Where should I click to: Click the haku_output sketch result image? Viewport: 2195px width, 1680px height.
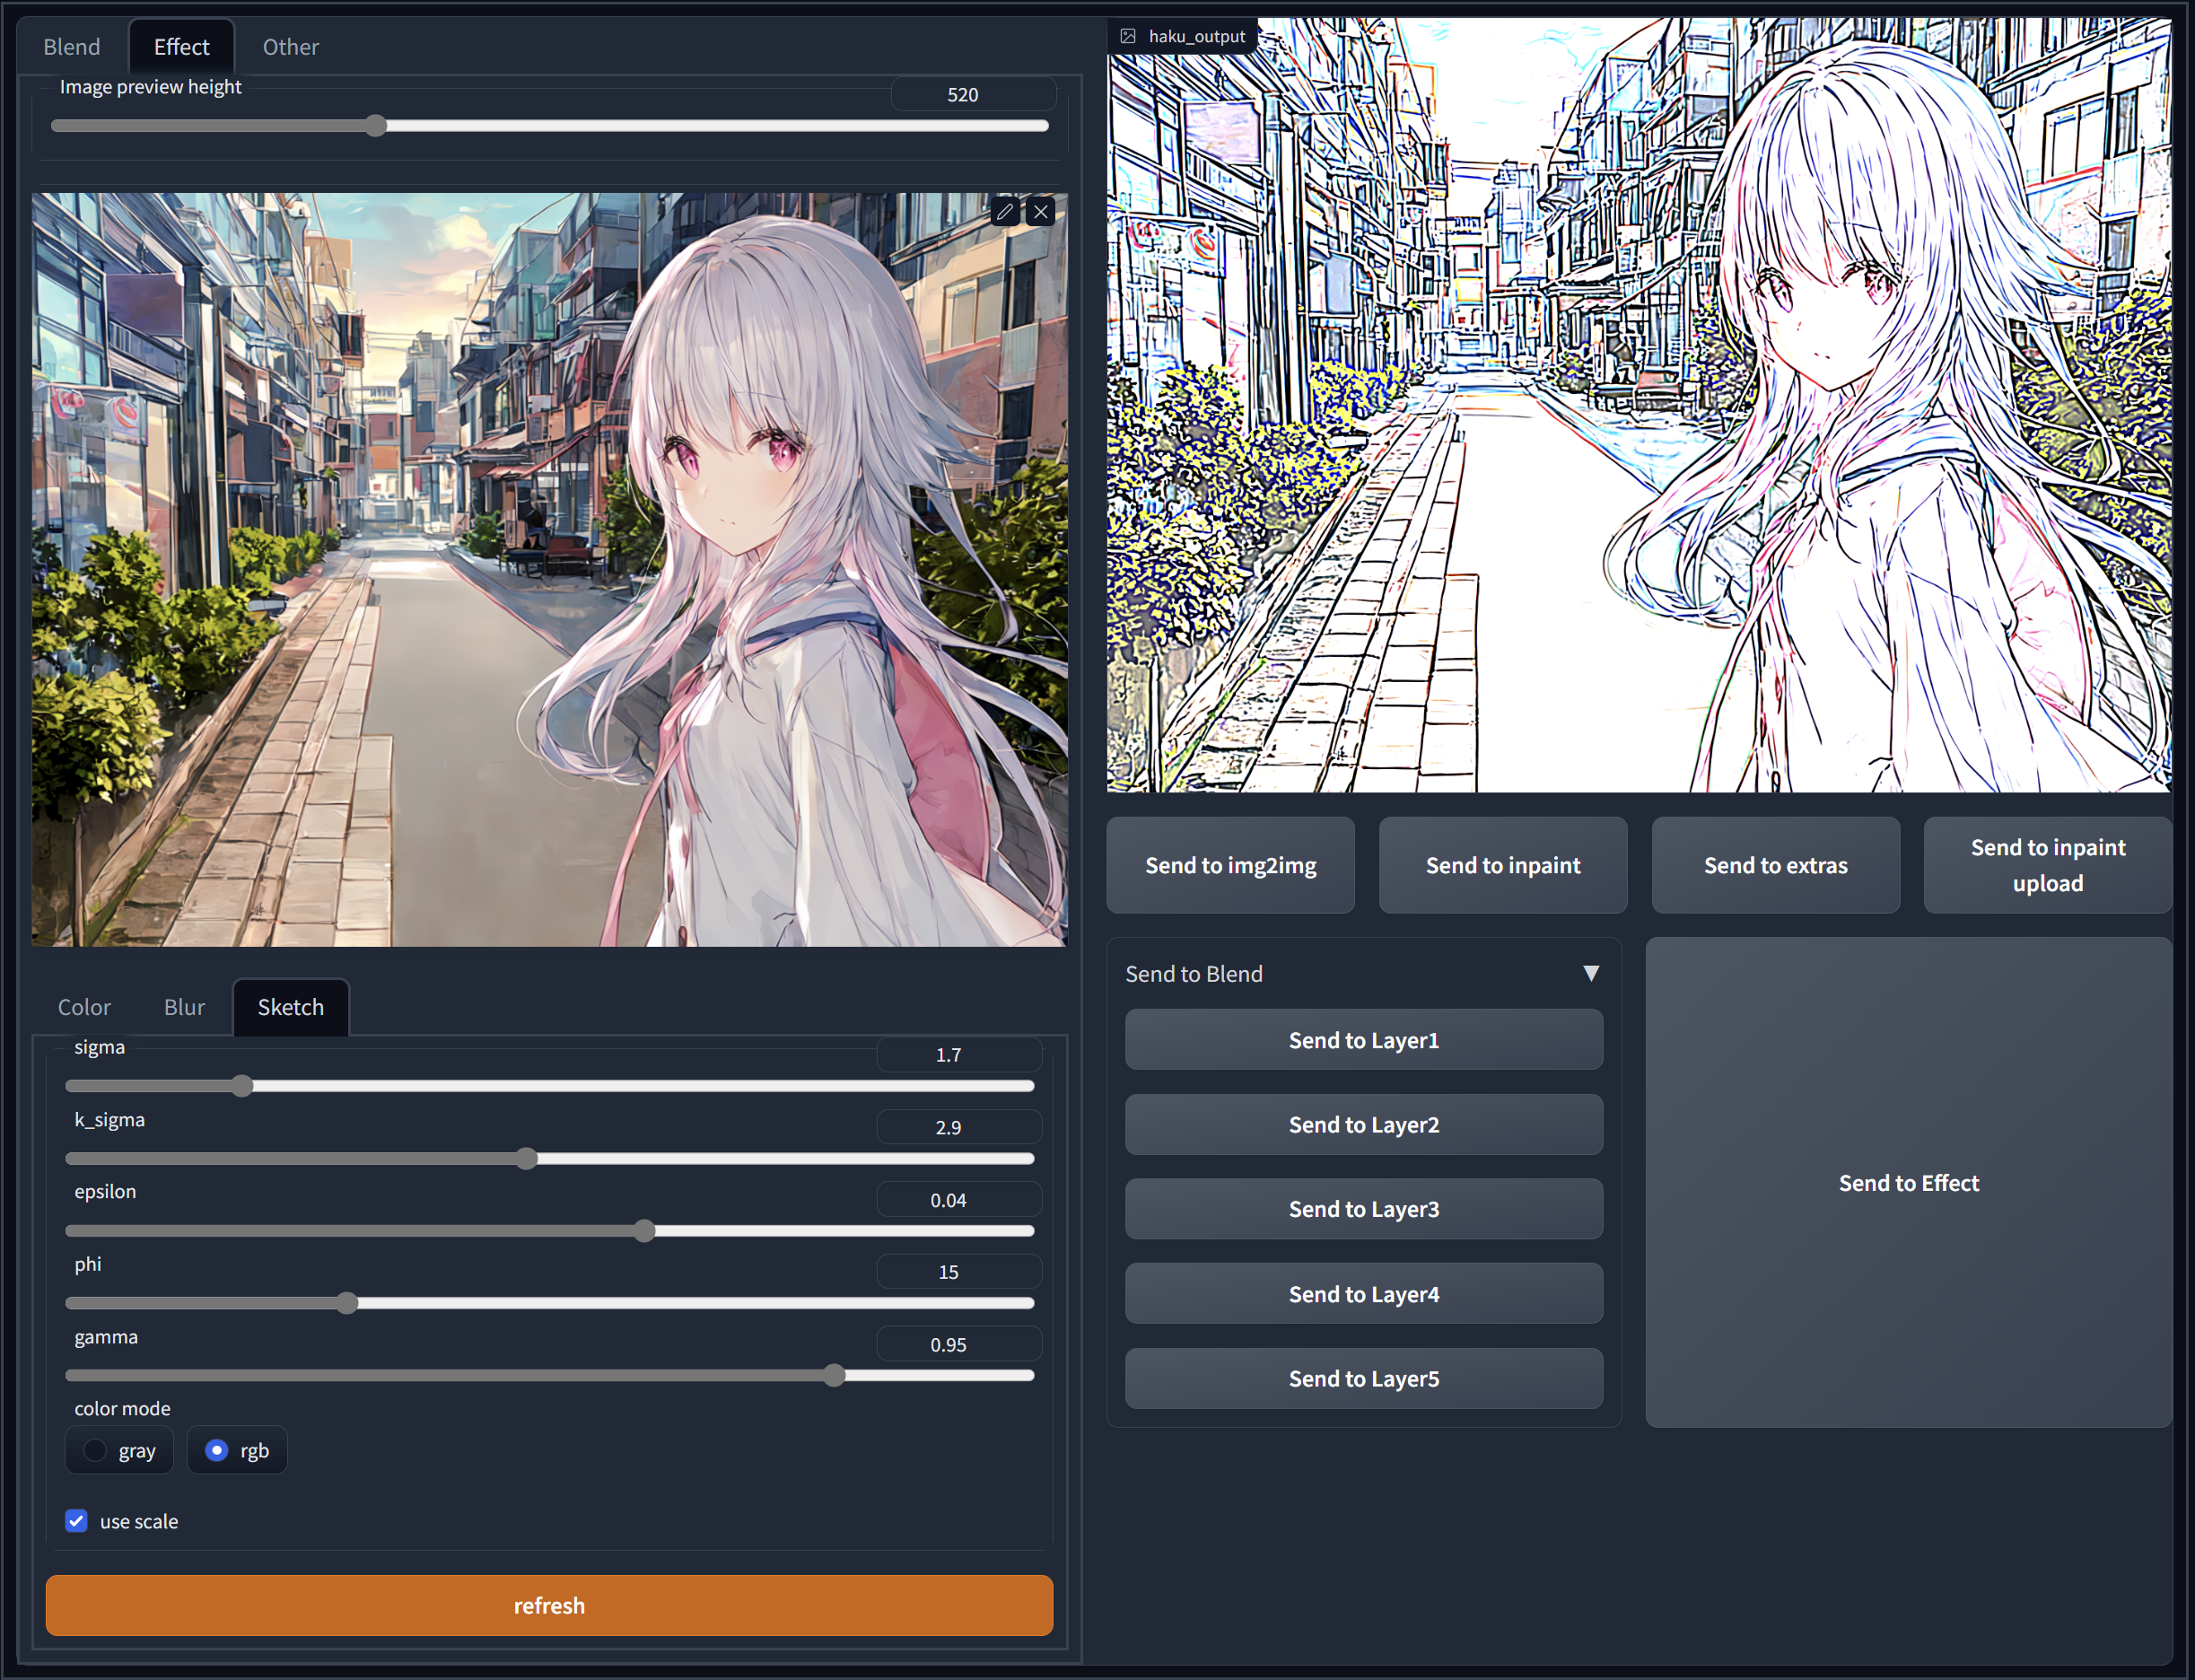1639,405
